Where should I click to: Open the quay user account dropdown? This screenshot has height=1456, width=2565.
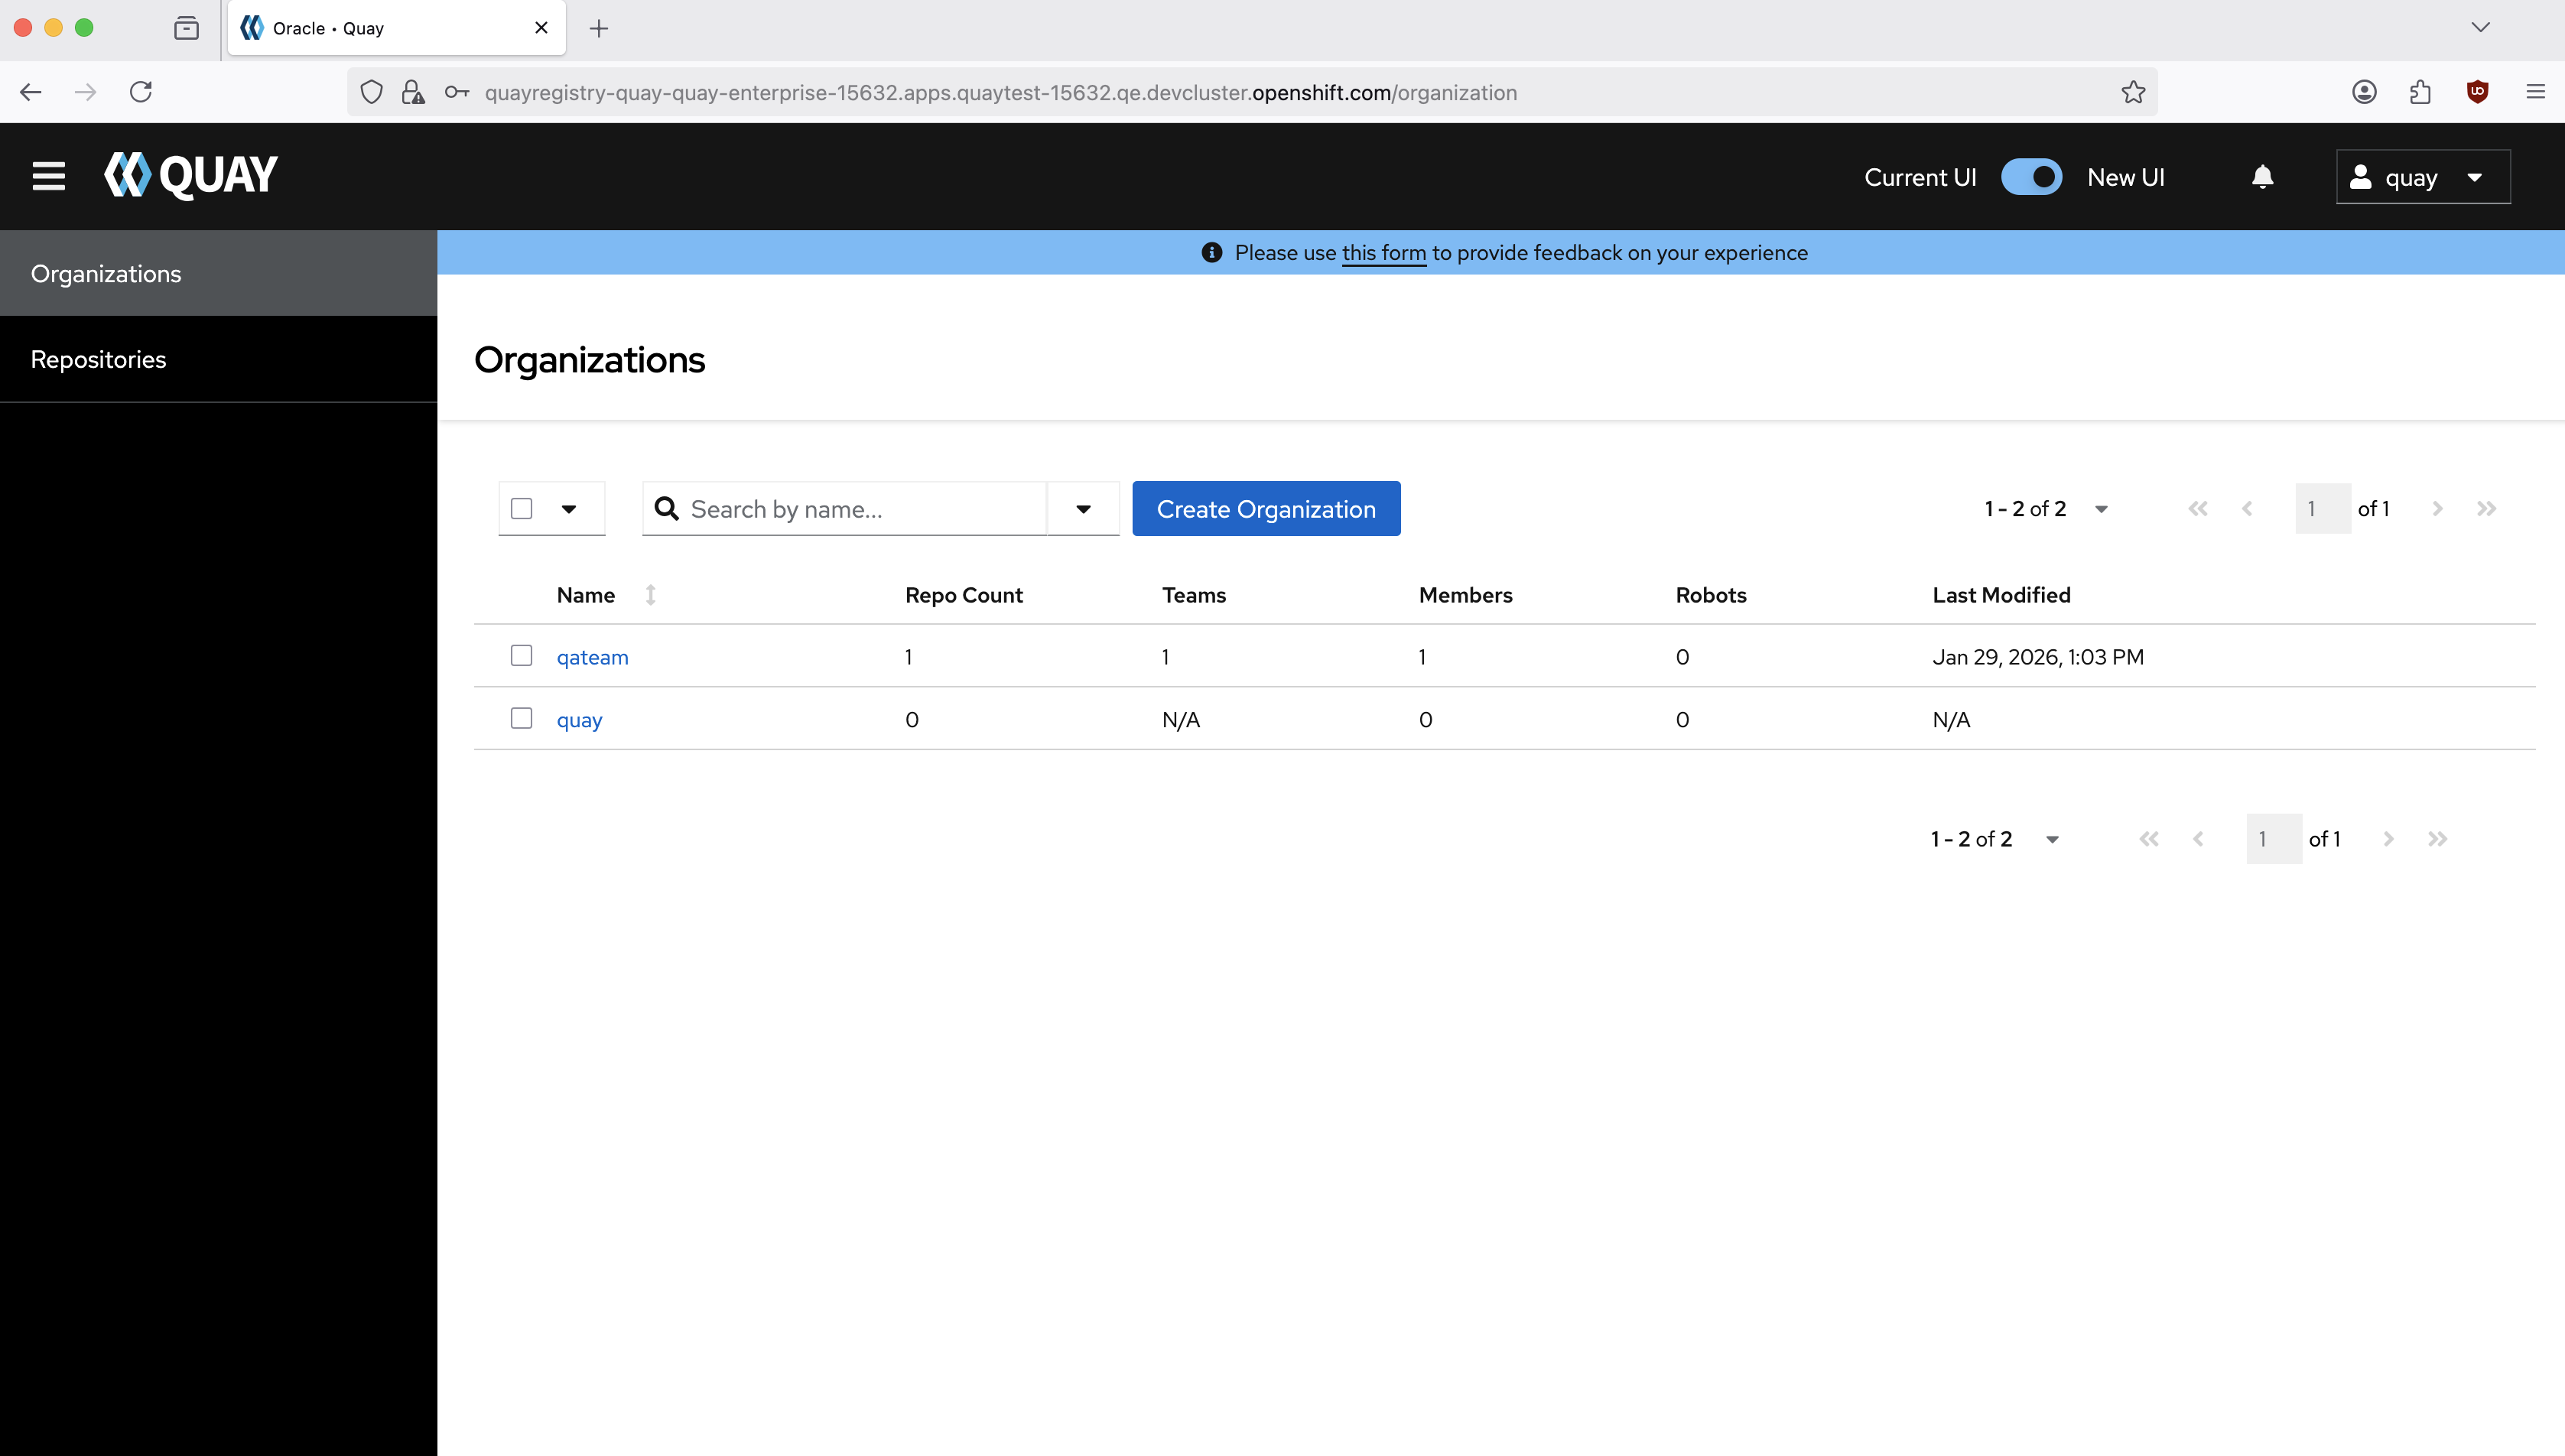2422,177
